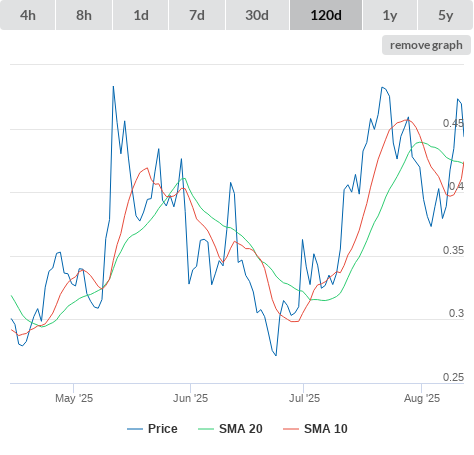Click the Jun '25 axis label

click(190, 398)
